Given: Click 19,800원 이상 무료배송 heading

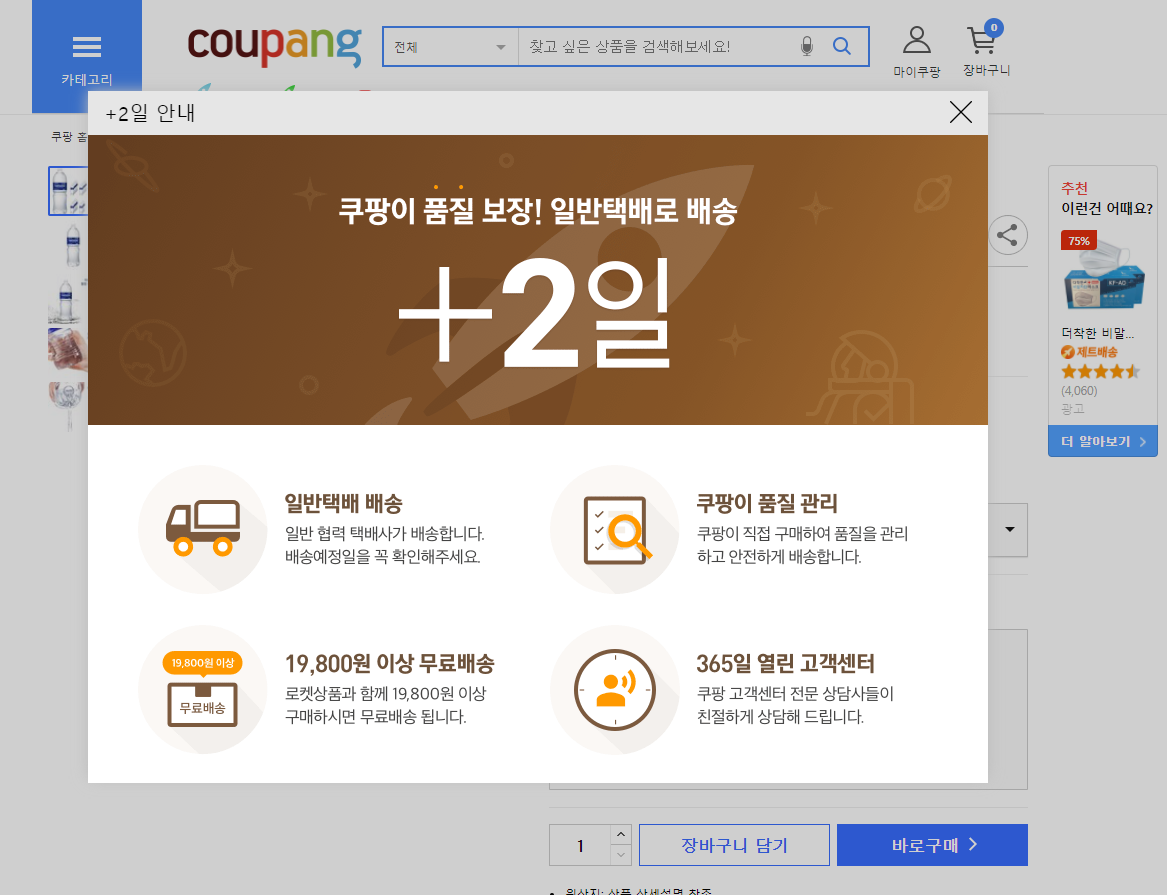Looking at the screenshot, I should (x=389, y=664).
